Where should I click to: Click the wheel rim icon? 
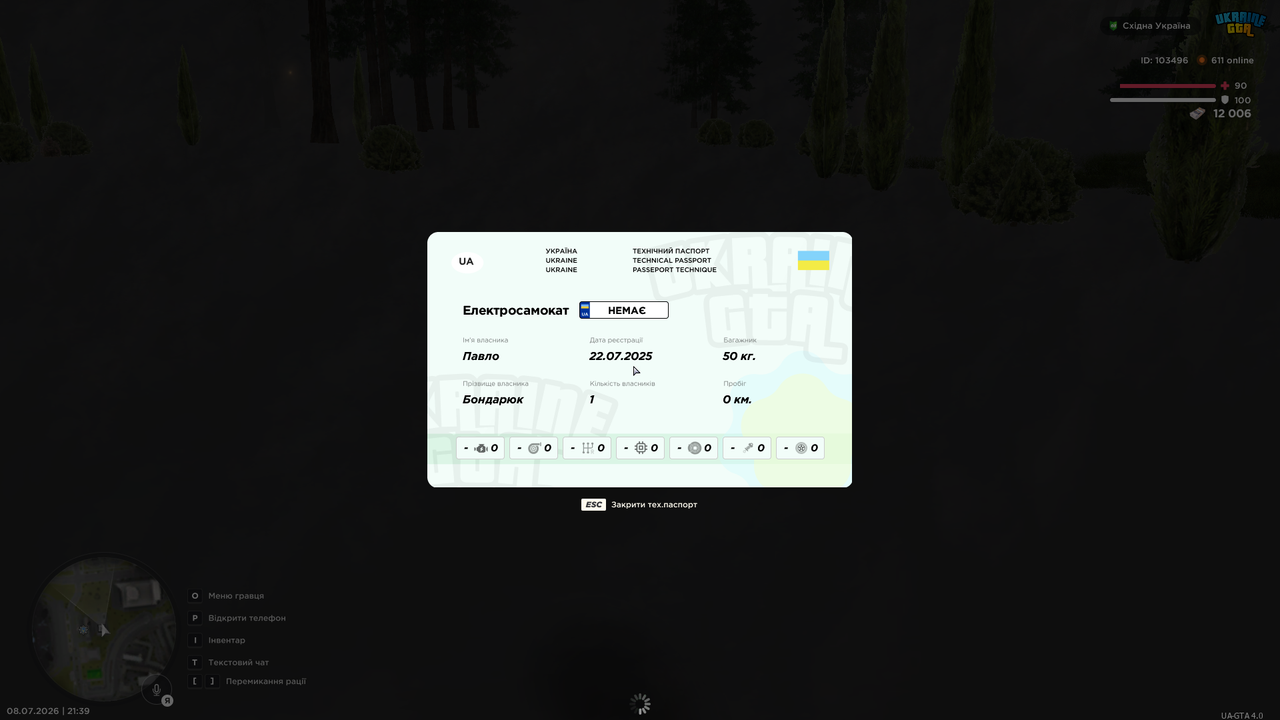click(x=801, y=448)
